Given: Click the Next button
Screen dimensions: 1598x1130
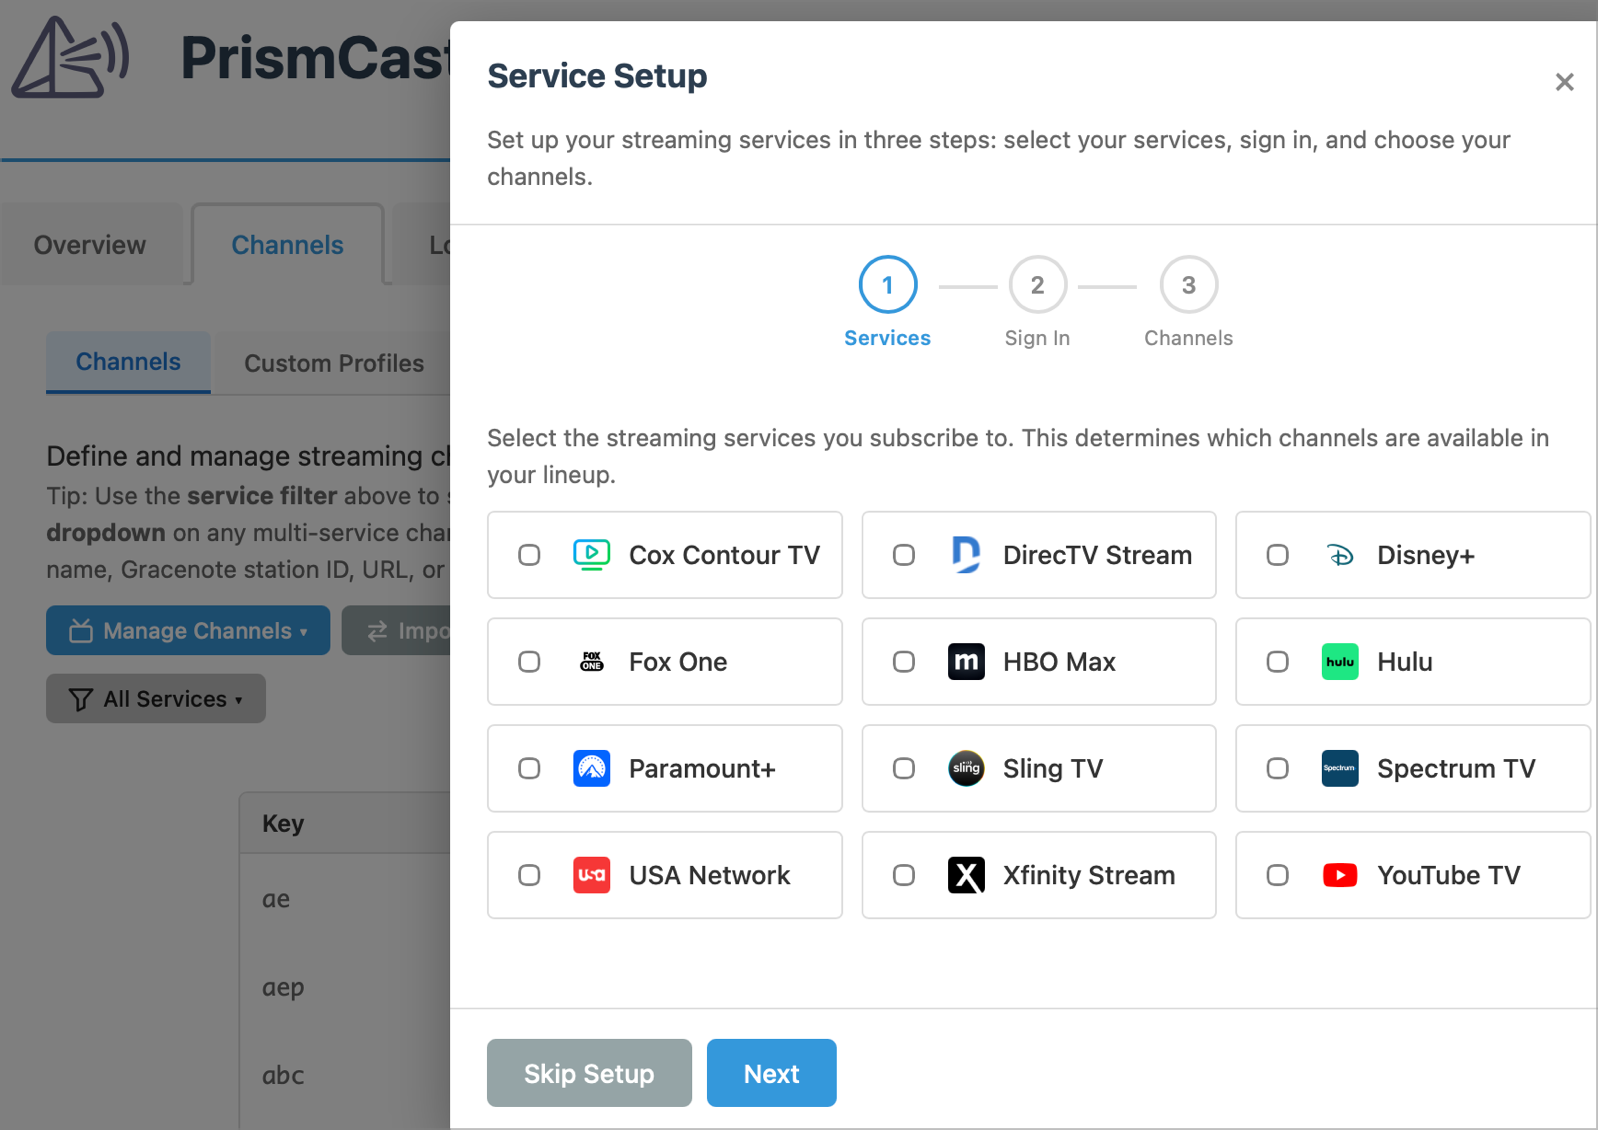Looking at the screenshot, I should (x=771, y=1073).
